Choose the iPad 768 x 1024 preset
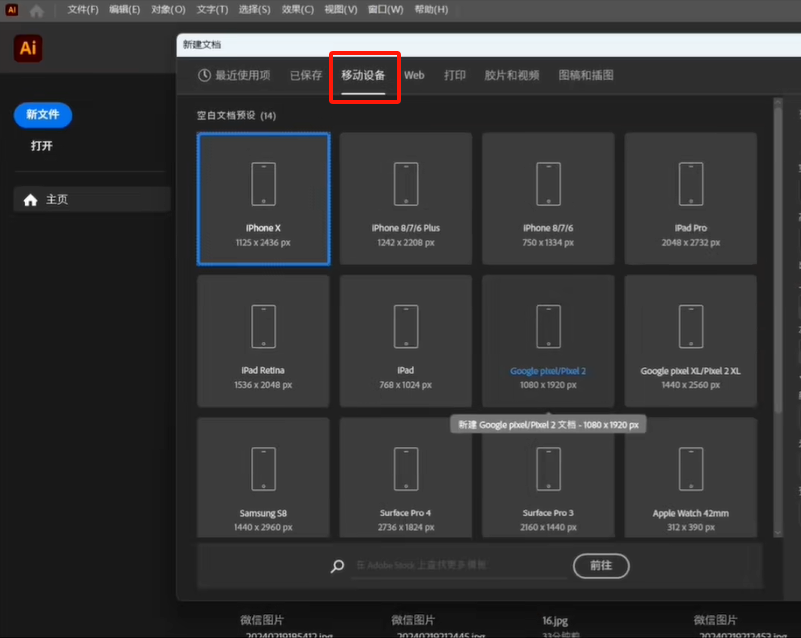The height and width of the screenshot is (638, 801). click(406, 341)
